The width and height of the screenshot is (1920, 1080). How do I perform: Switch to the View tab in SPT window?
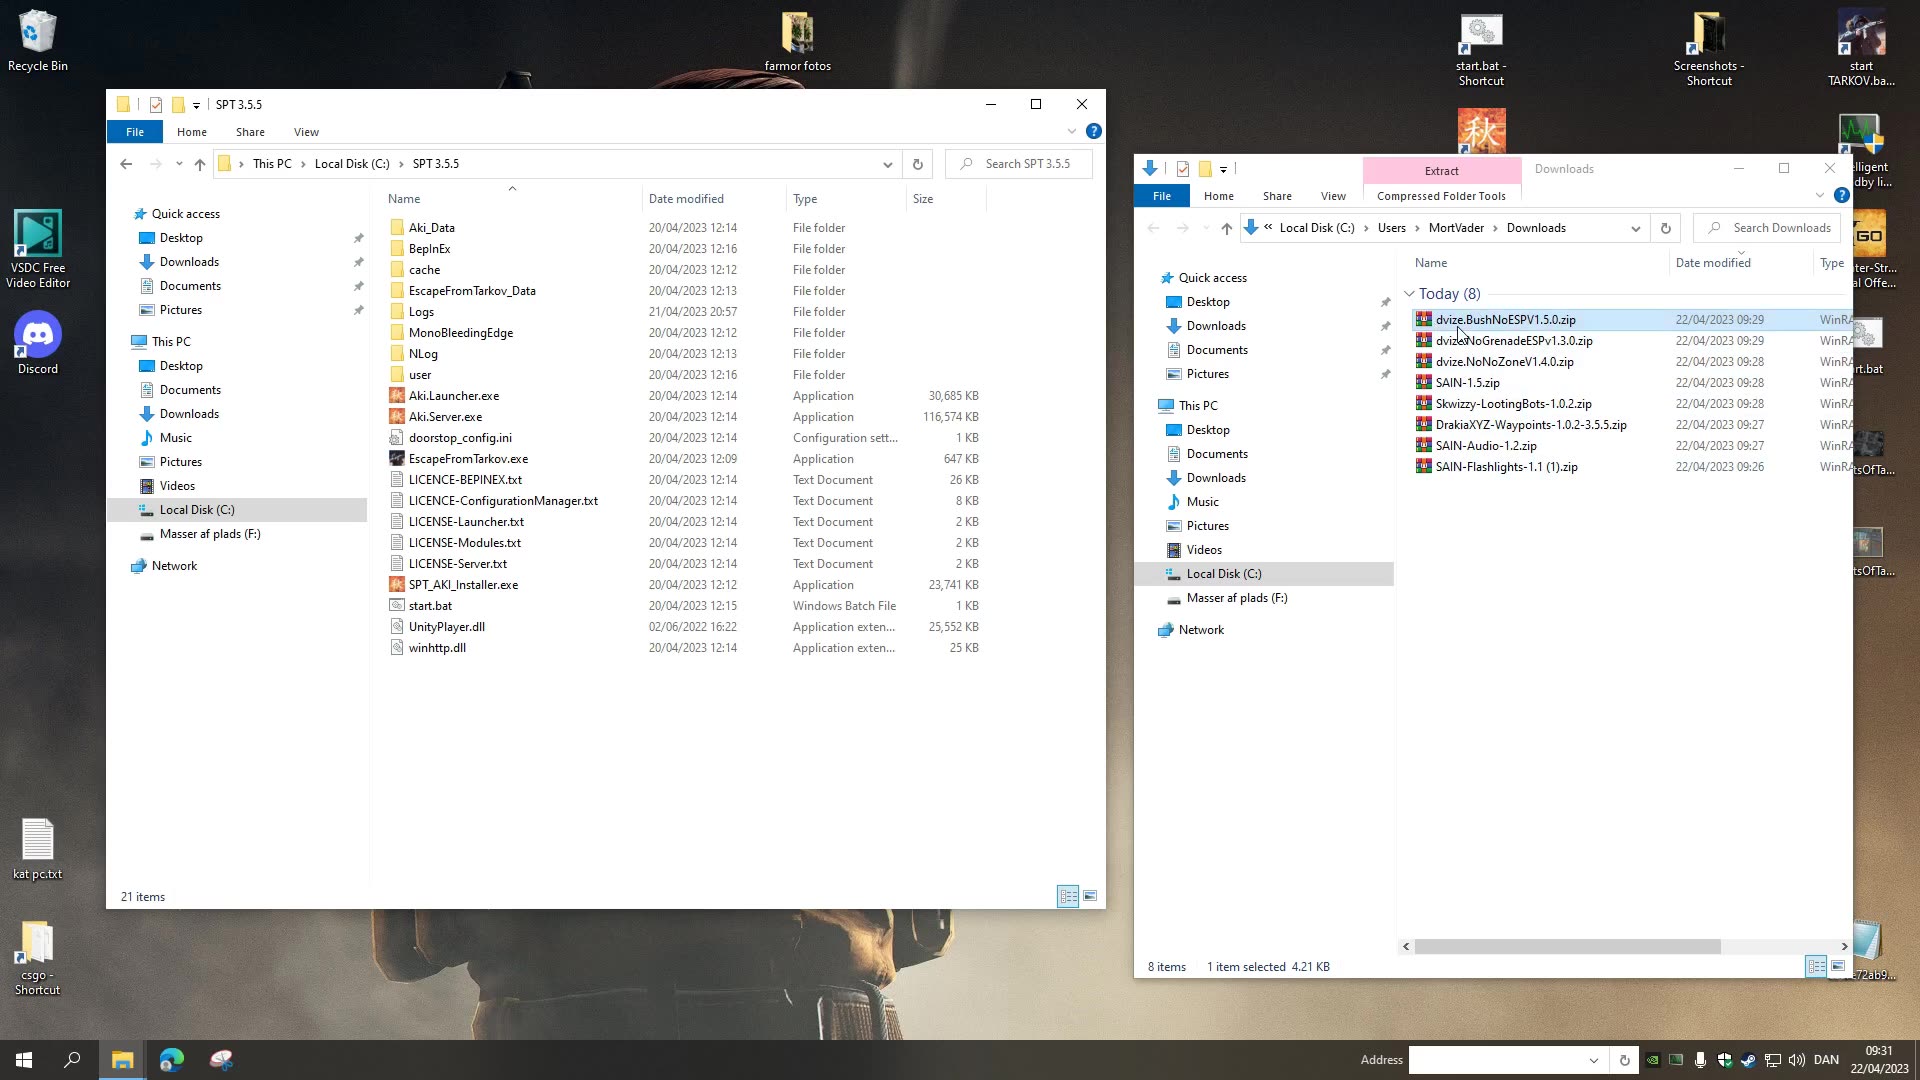coord(306,131)
